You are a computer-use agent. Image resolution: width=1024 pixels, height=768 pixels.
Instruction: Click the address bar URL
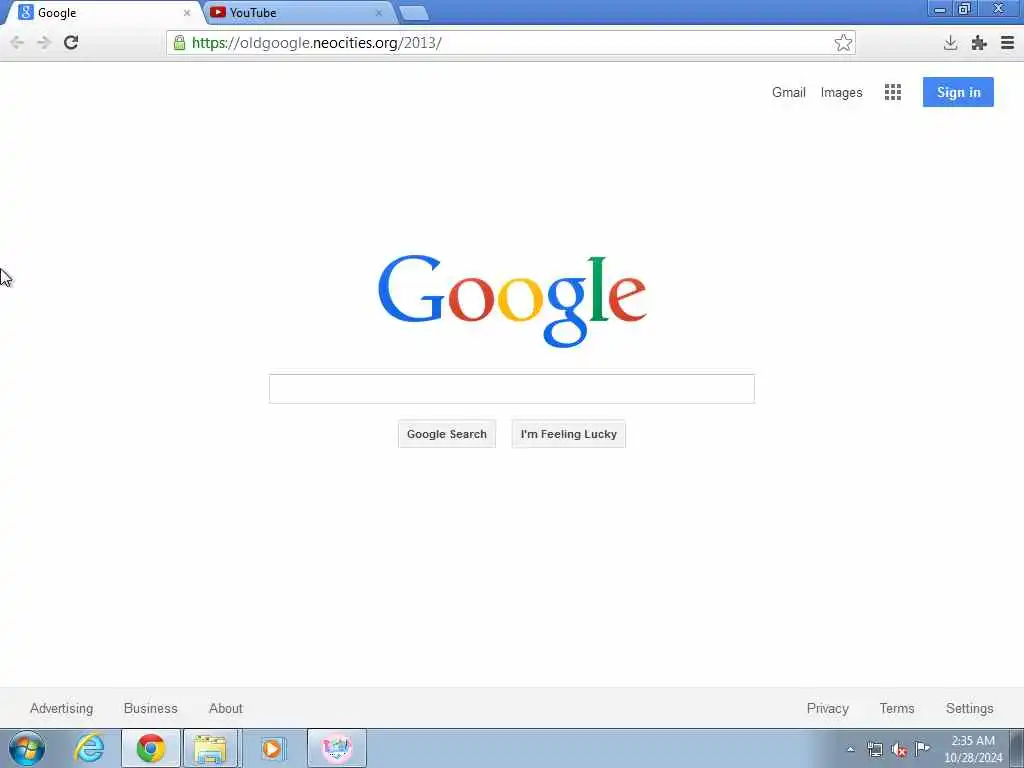(317, 43)
